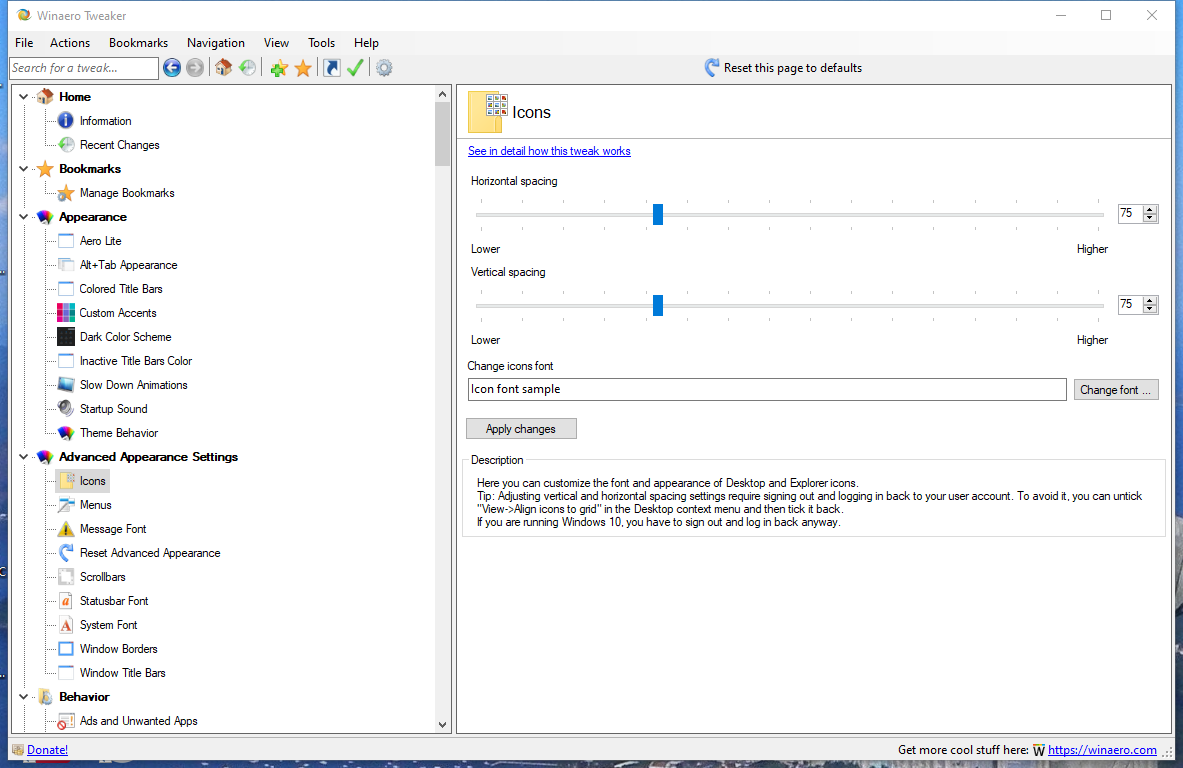Click the Reset page blue arrow icon
This screenshot has height=768, width=1183.
tap(711, 68)
